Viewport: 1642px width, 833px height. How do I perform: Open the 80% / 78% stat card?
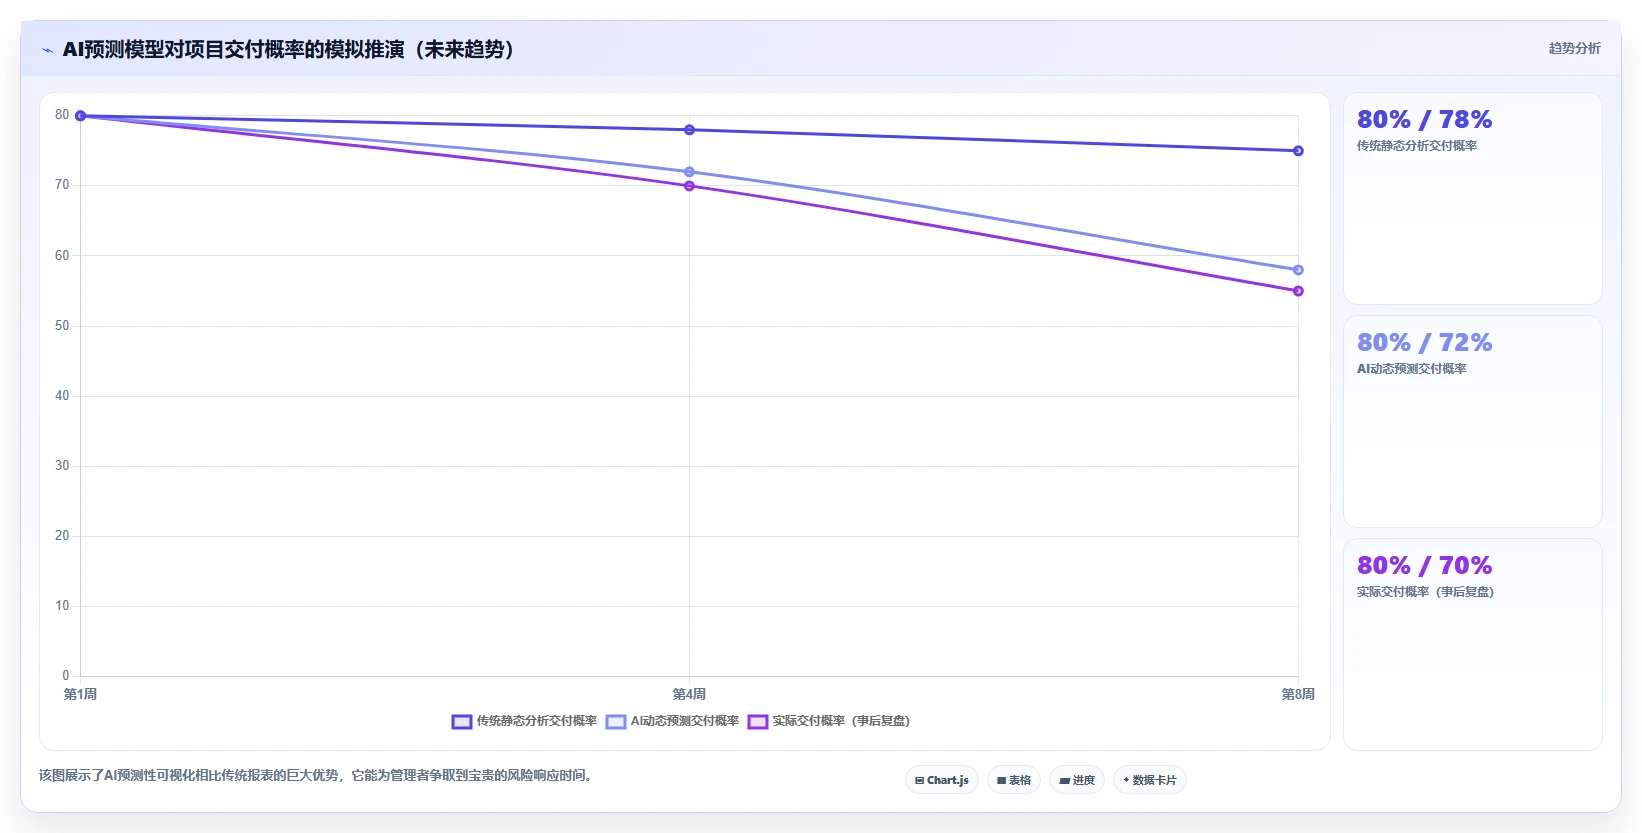[x=1472, y=199]
